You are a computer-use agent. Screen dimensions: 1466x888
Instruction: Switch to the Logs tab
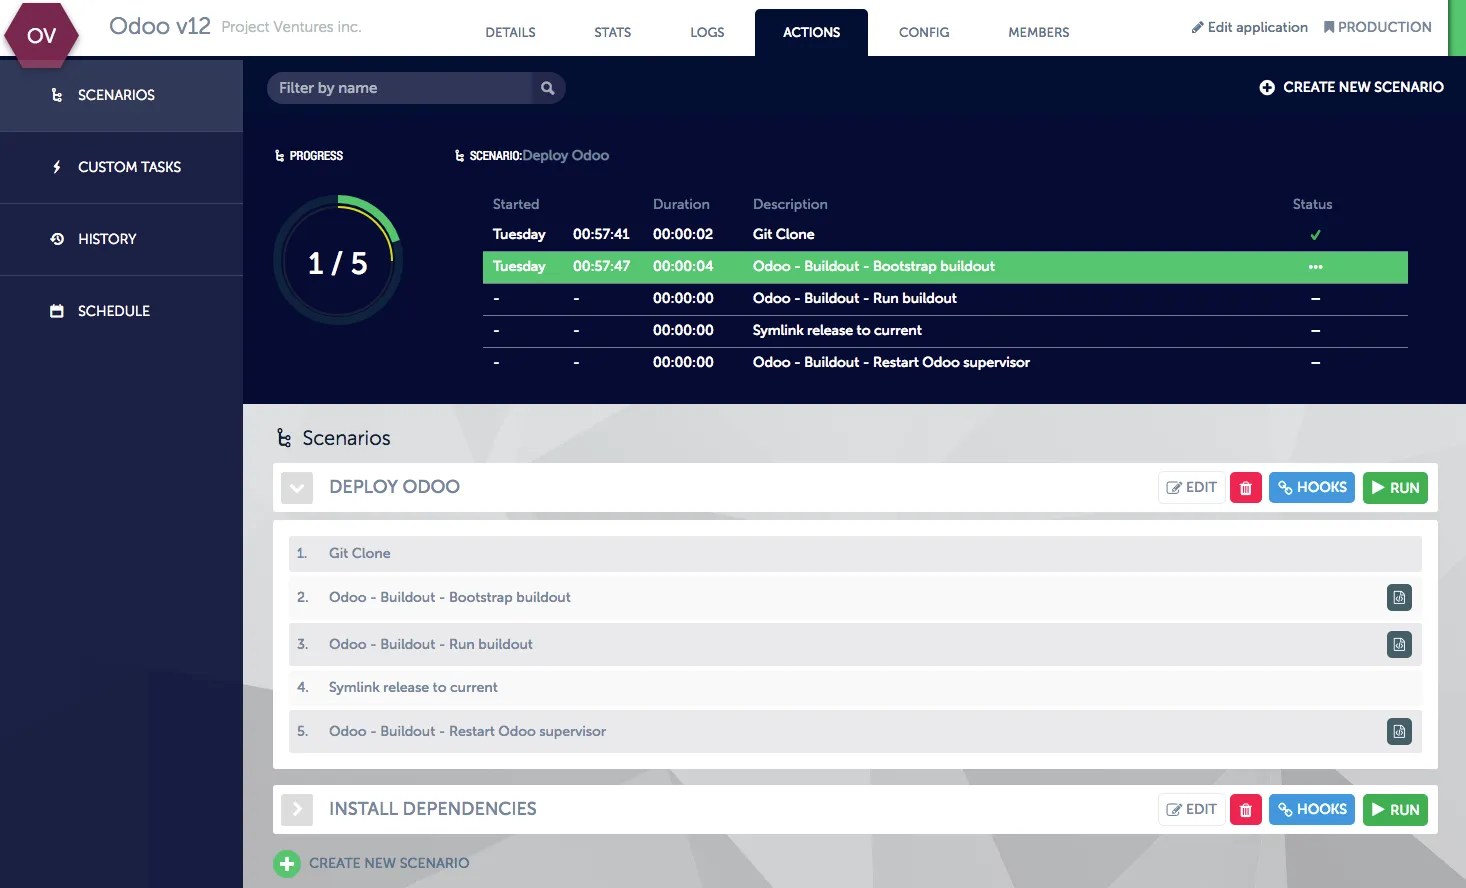coord(707,32)
